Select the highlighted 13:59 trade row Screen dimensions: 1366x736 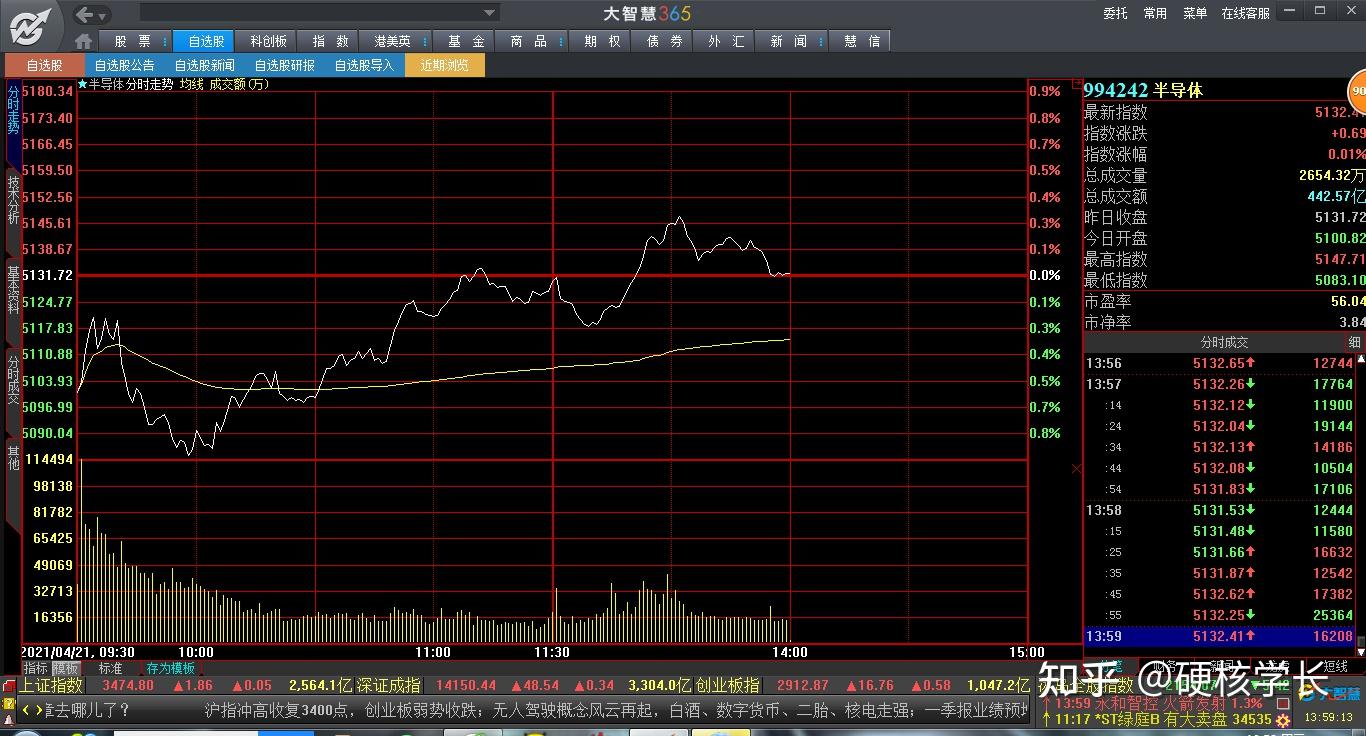click(1215, 636)
